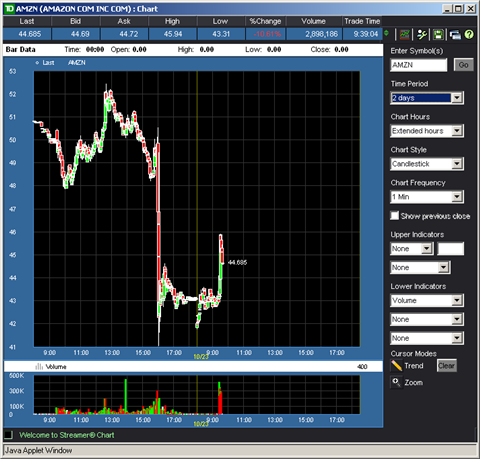Click the Java Applet Window status text

pos(38,450)
